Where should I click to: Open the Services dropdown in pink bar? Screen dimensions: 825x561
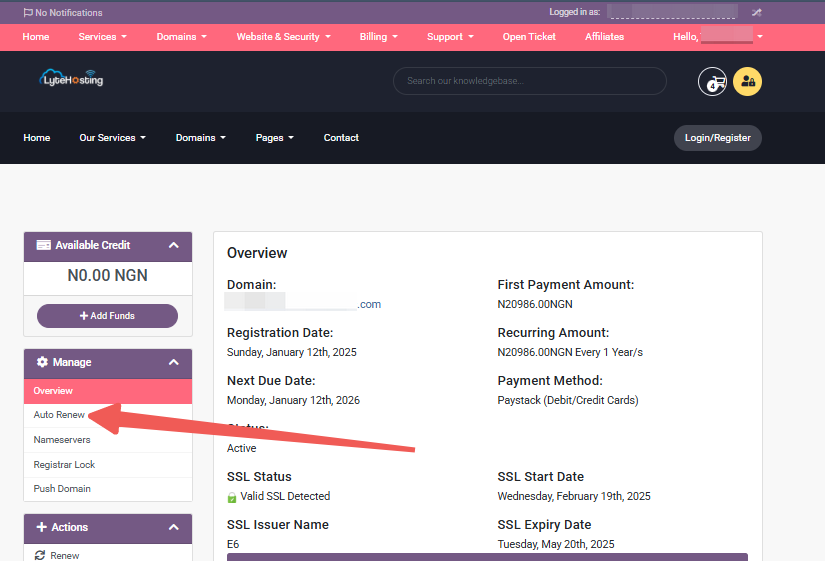pyautogui.click(x=103, y=37)
